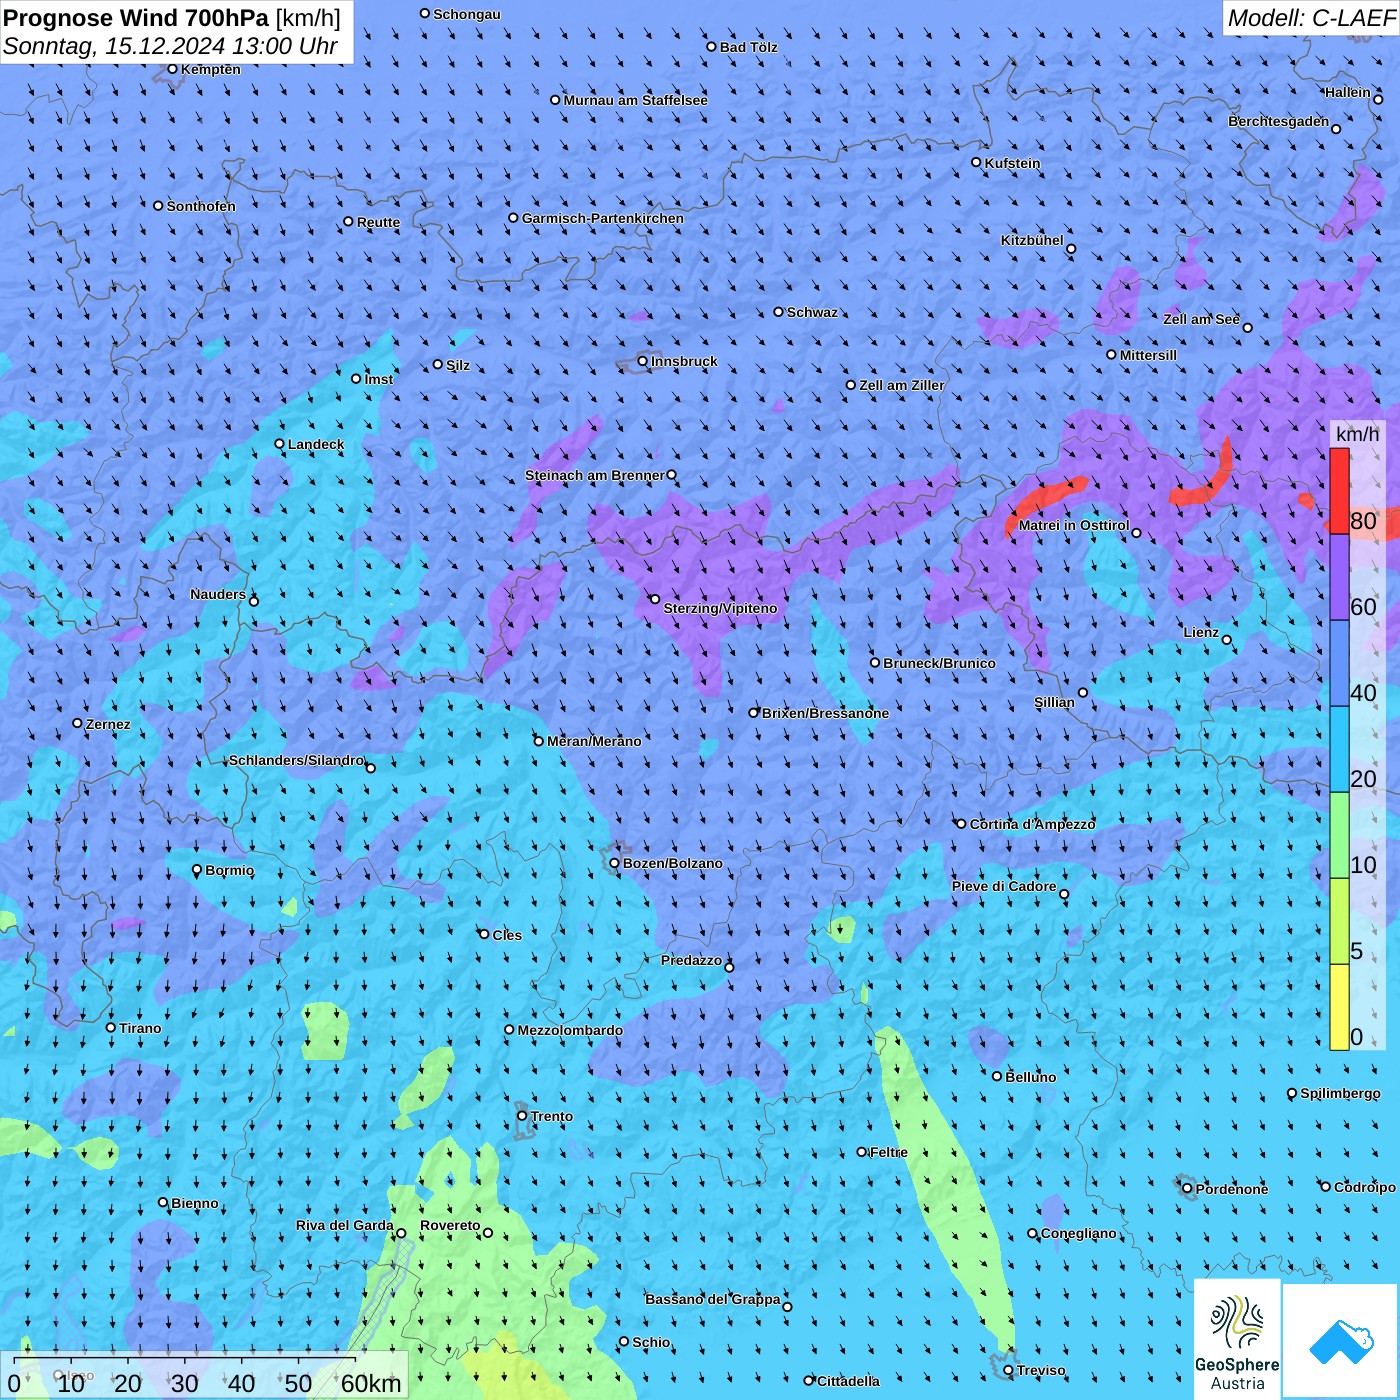Viewport: 1400px width, 1400px height.
Task: Click the 'Mittersill' label
Action: pos(1149,355)
